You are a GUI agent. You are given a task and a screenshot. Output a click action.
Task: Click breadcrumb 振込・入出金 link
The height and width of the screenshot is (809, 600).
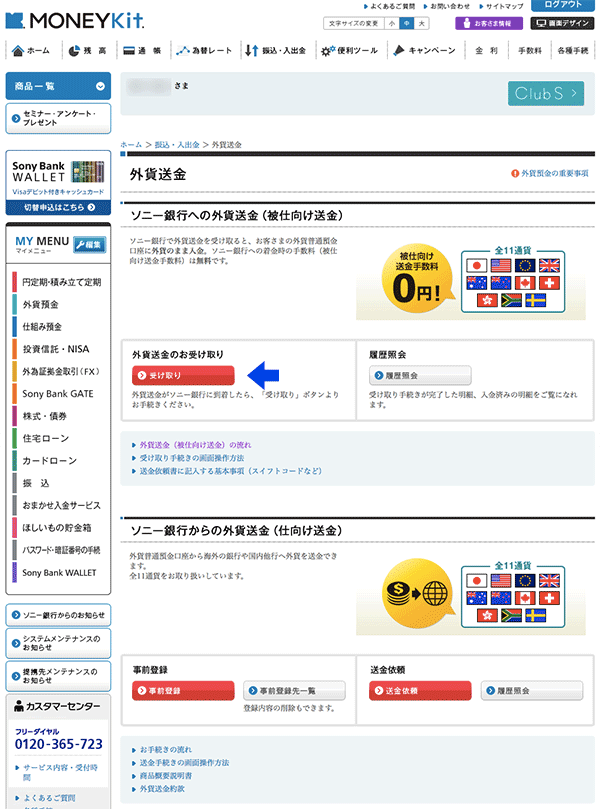coord(177,145)
